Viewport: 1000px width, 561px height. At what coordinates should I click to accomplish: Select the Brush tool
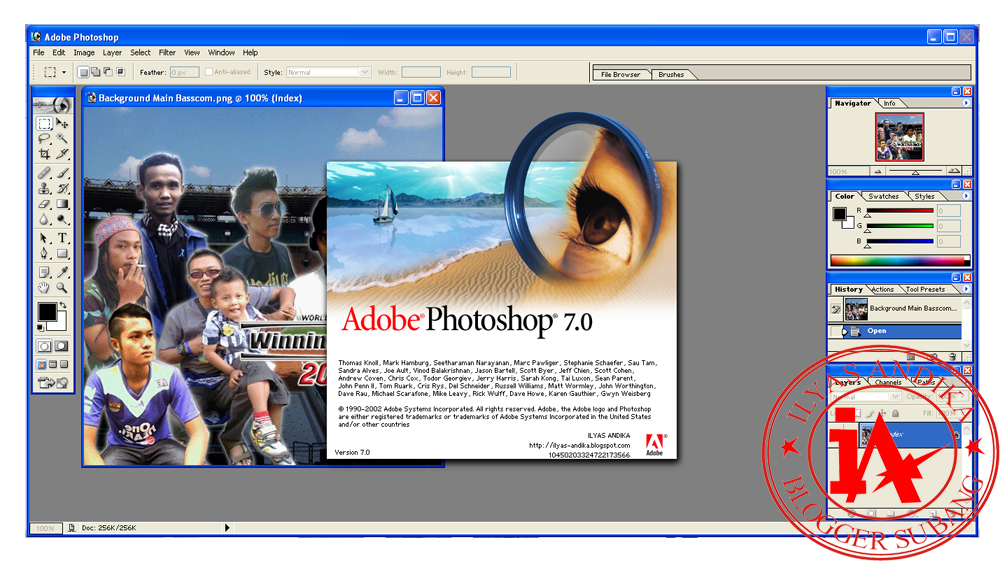pos(62,173)
